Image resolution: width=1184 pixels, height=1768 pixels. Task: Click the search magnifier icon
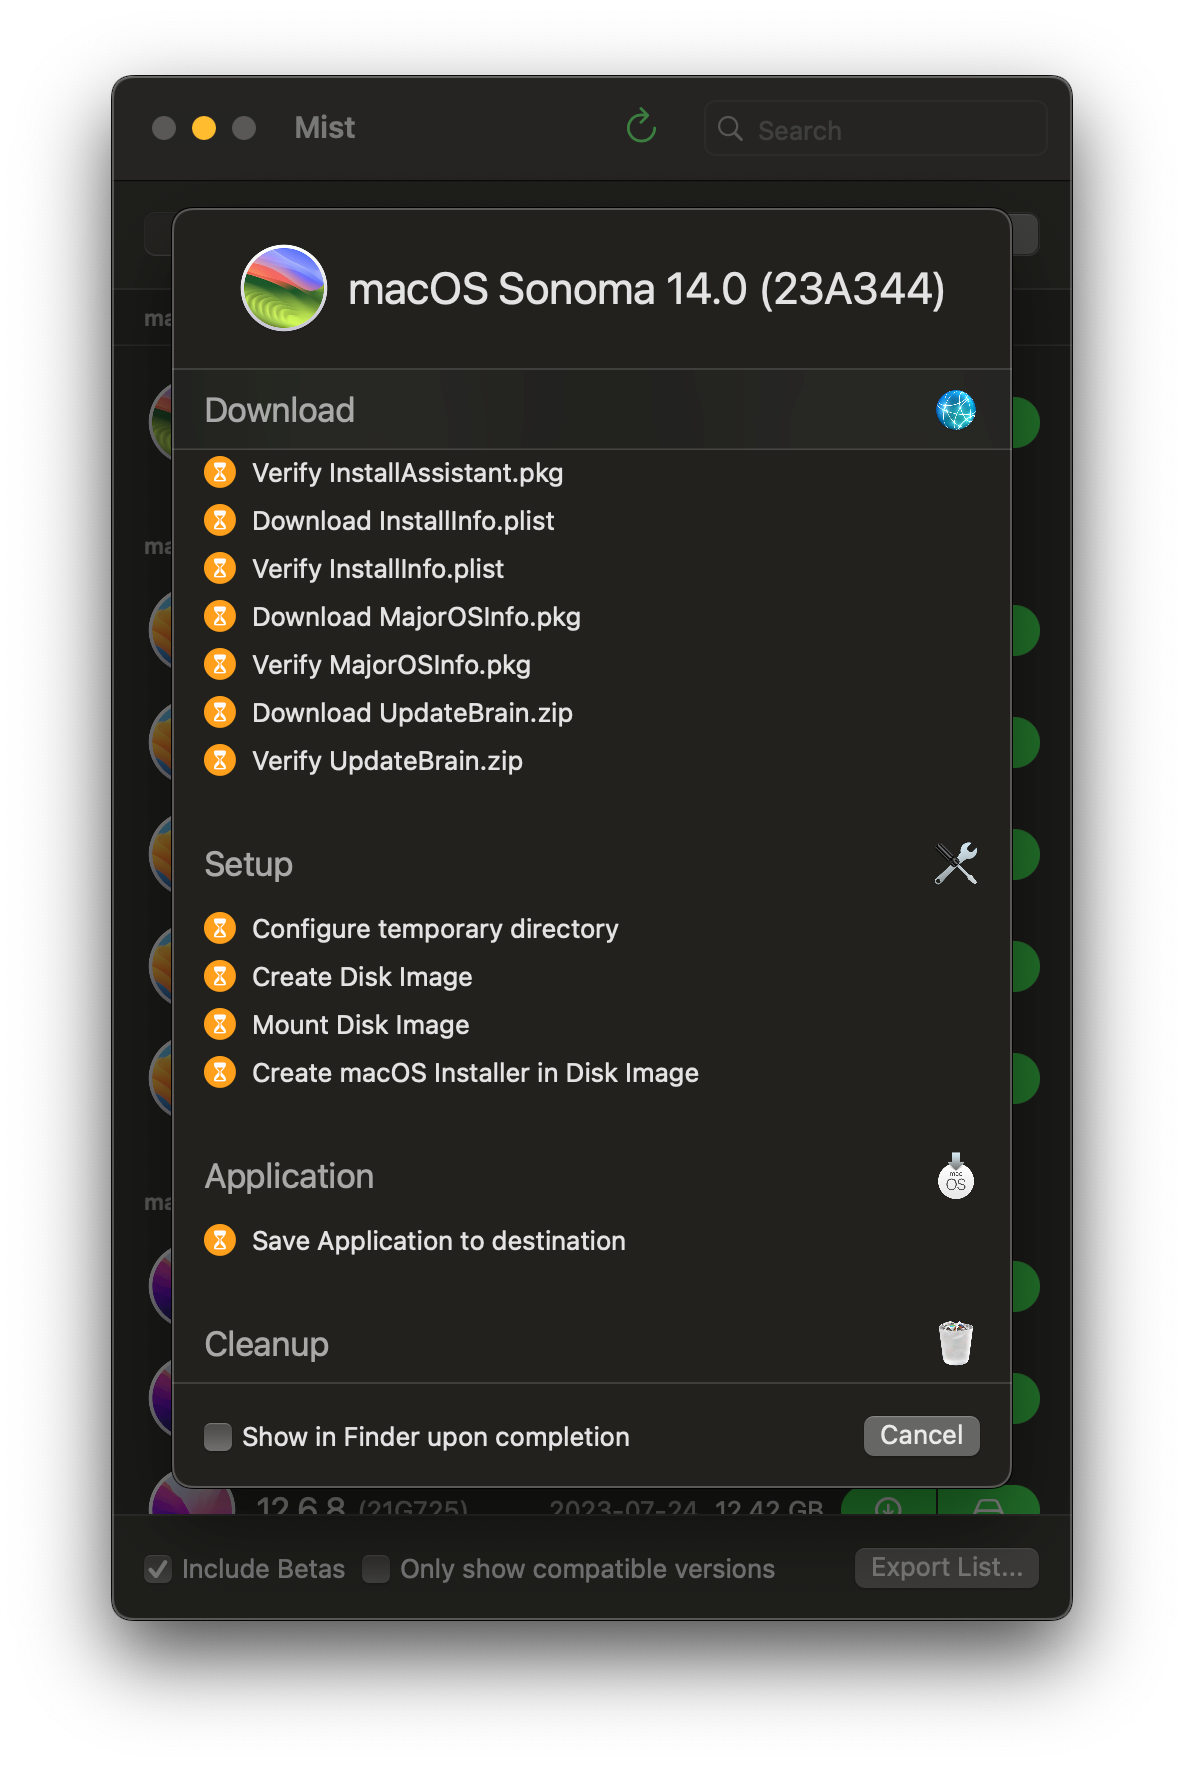pyautogui.click(x=731, y=129)
